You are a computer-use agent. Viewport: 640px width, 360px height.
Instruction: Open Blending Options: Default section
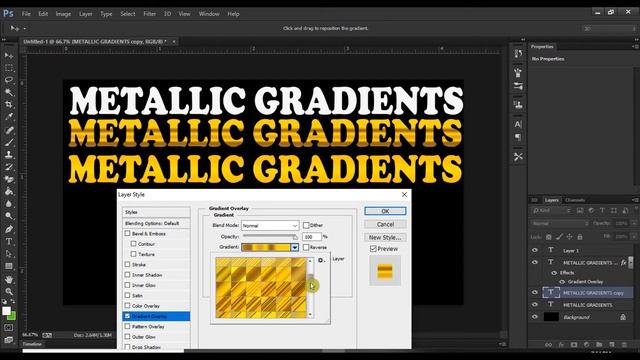pyautogui.click(x=156, y=223)
